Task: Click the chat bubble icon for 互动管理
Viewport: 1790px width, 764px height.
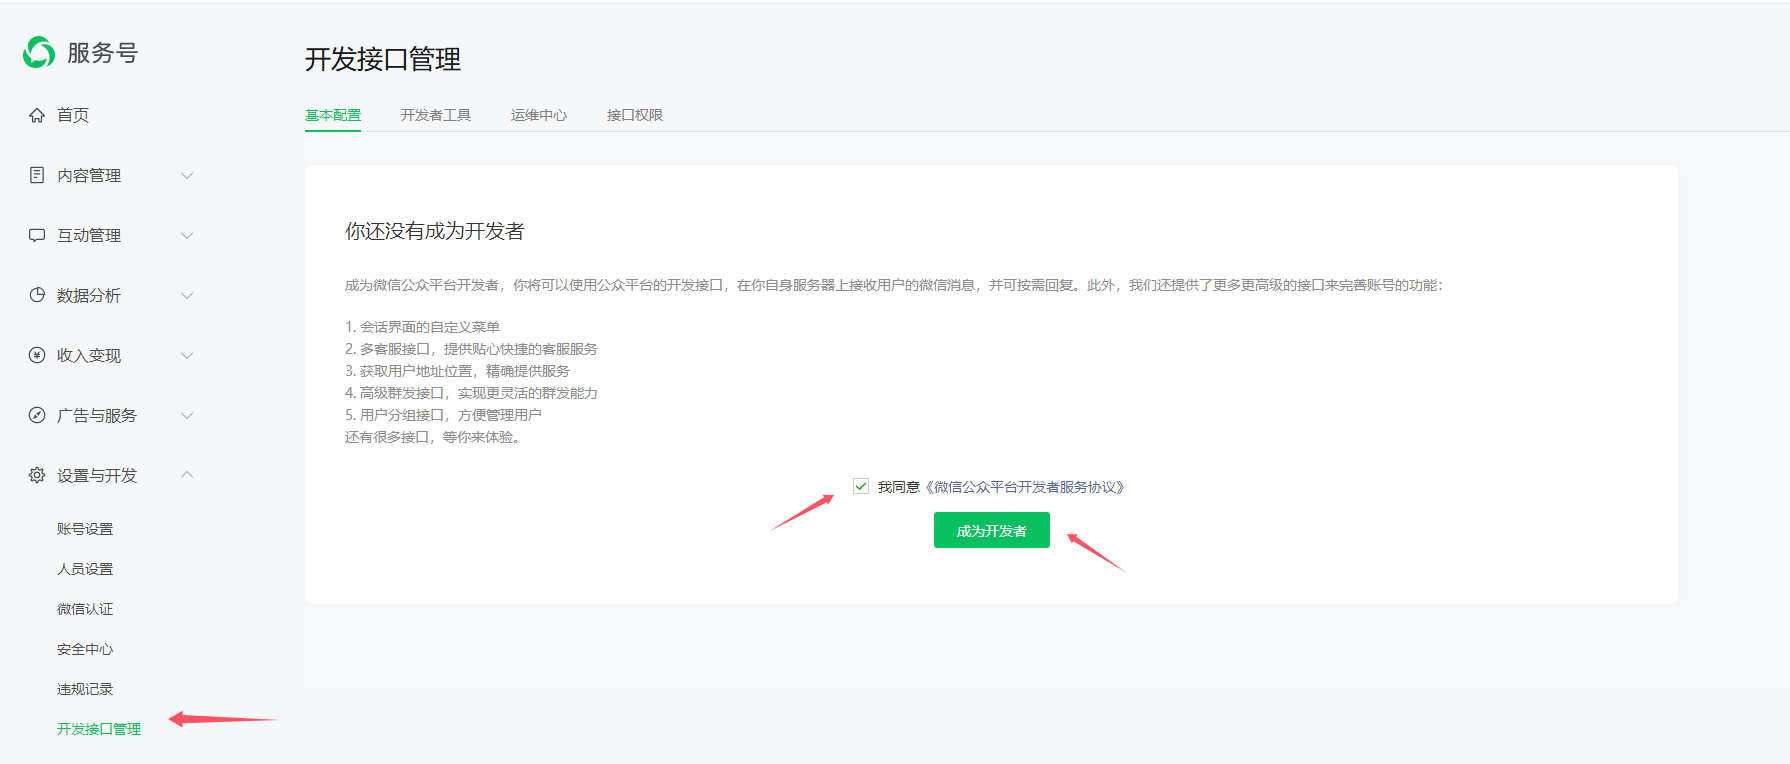Action: 37,235
